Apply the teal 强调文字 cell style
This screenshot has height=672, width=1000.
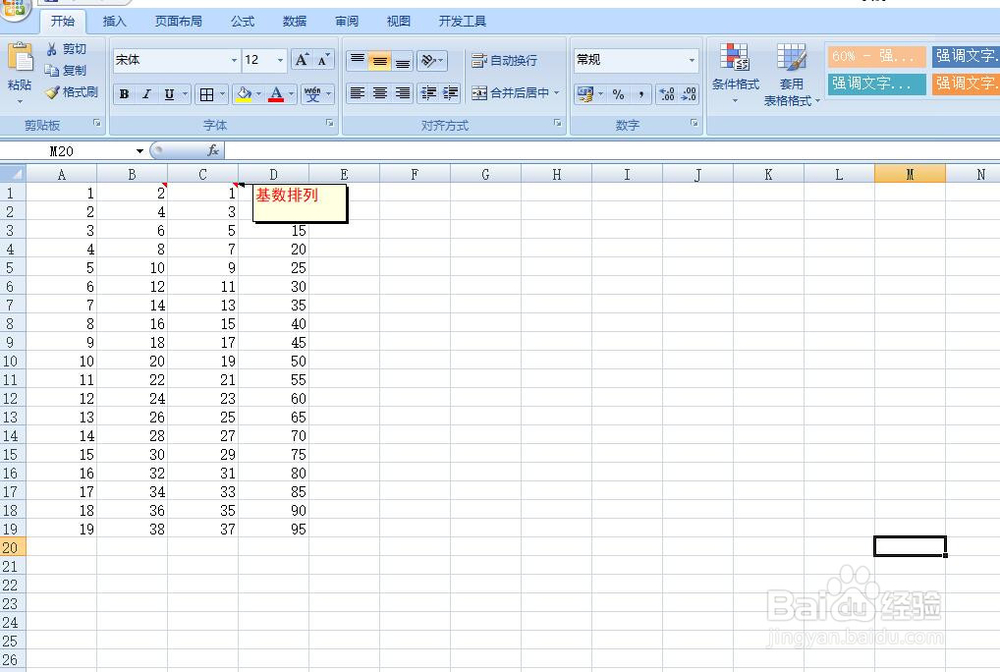876,84
